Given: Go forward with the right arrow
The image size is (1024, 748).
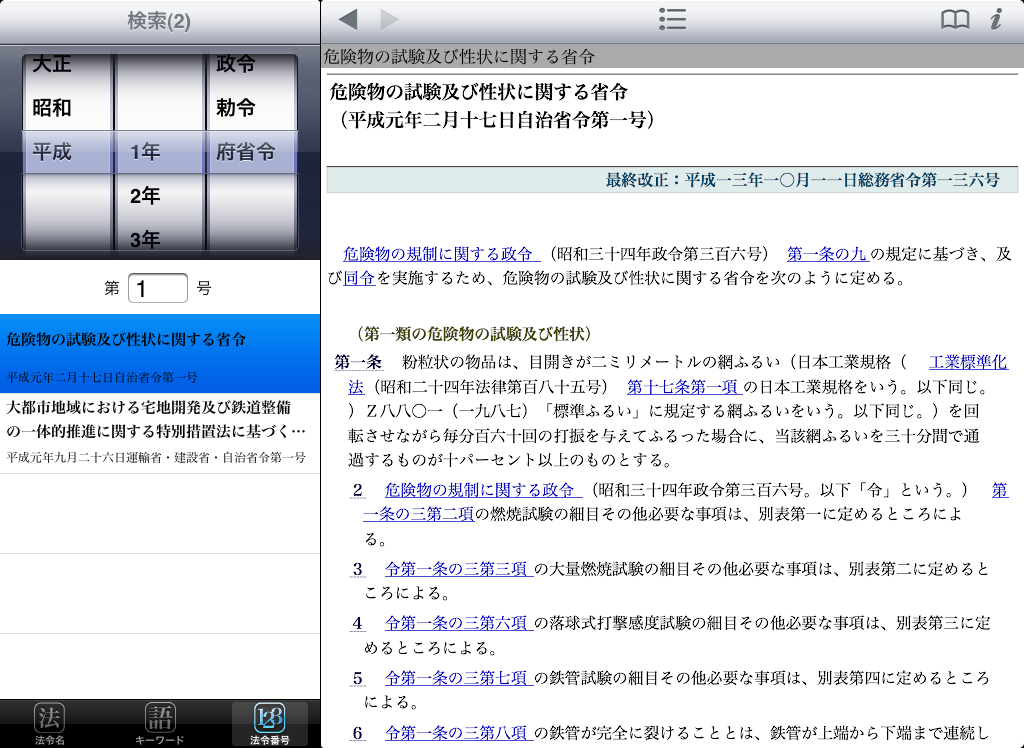Looking at the screenshot, I should coord(389,20).
